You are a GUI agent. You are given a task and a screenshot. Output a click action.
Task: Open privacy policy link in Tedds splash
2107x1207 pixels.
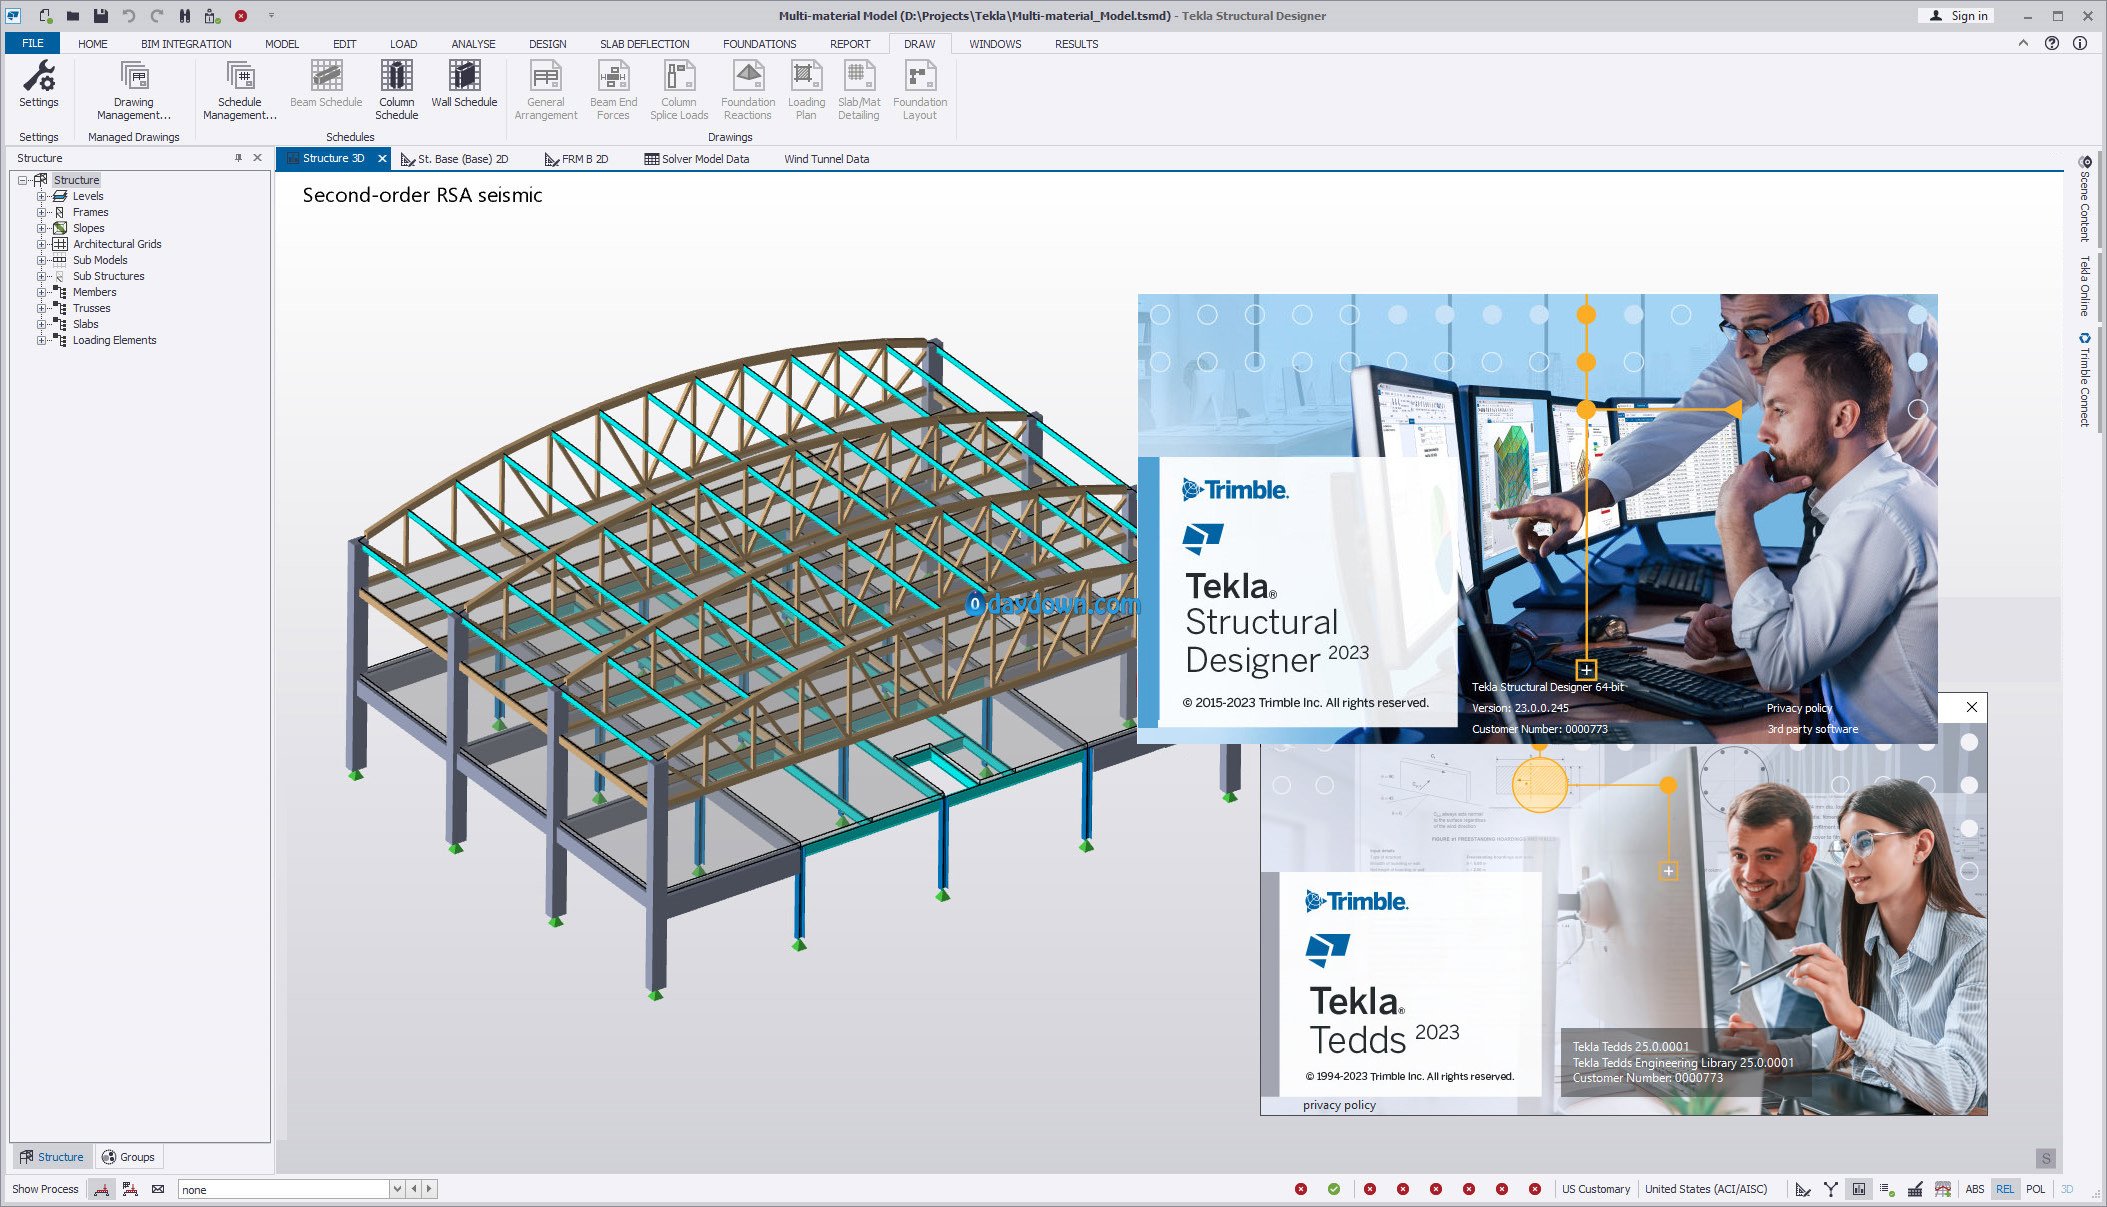[1339, 1105]
